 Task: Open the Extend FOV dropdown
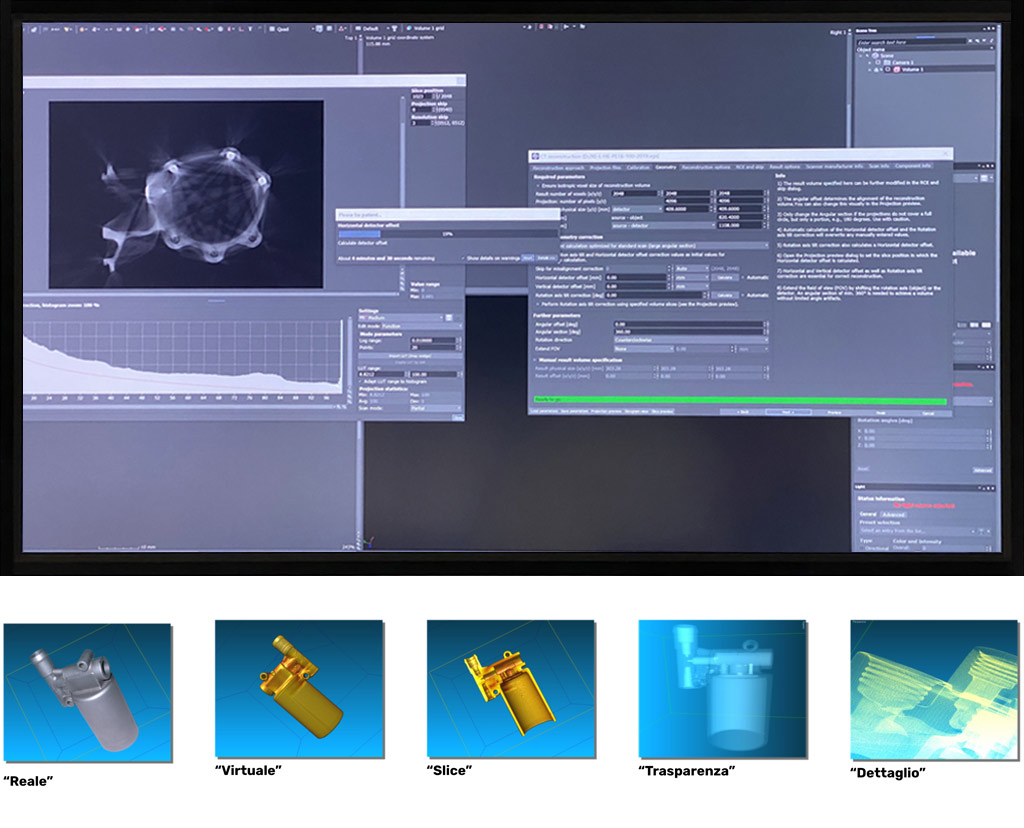(643, 349)
